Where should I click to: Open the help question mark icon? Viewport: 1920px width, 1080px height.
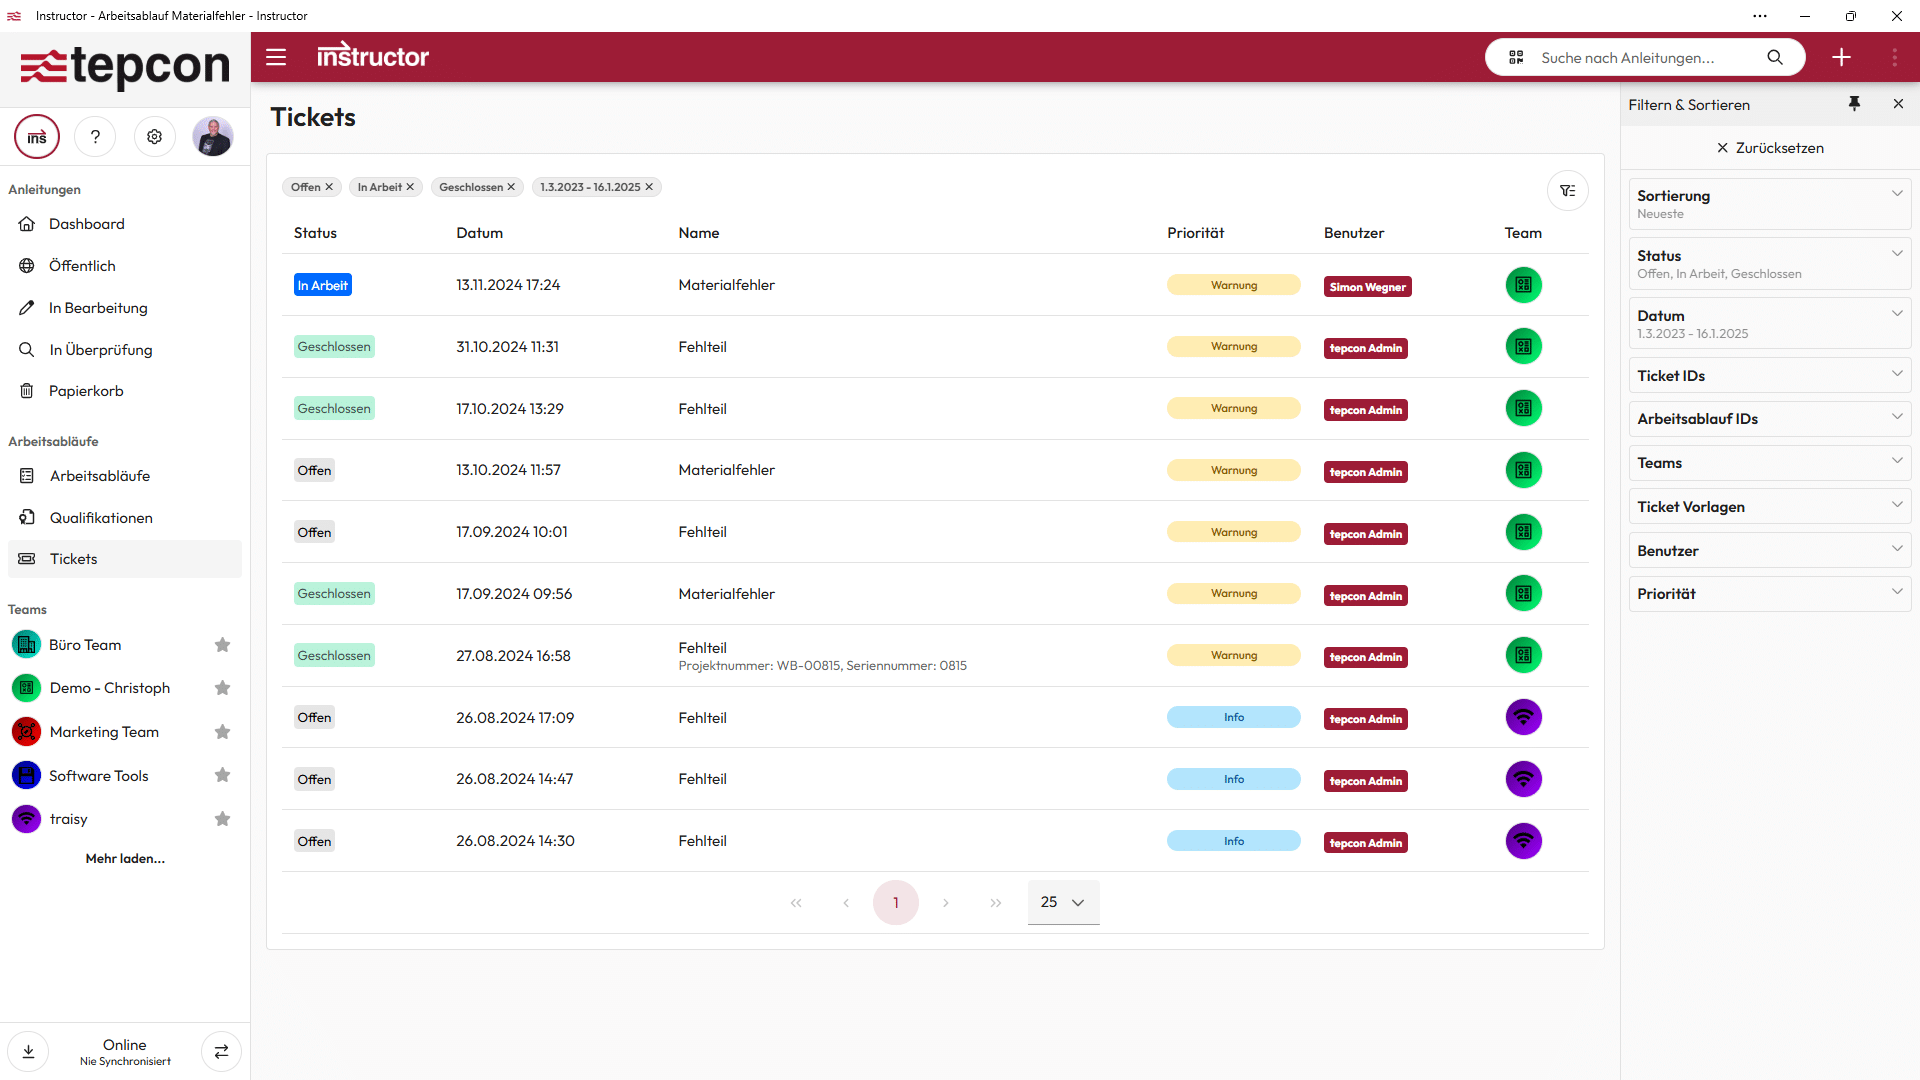coord(96,137)
